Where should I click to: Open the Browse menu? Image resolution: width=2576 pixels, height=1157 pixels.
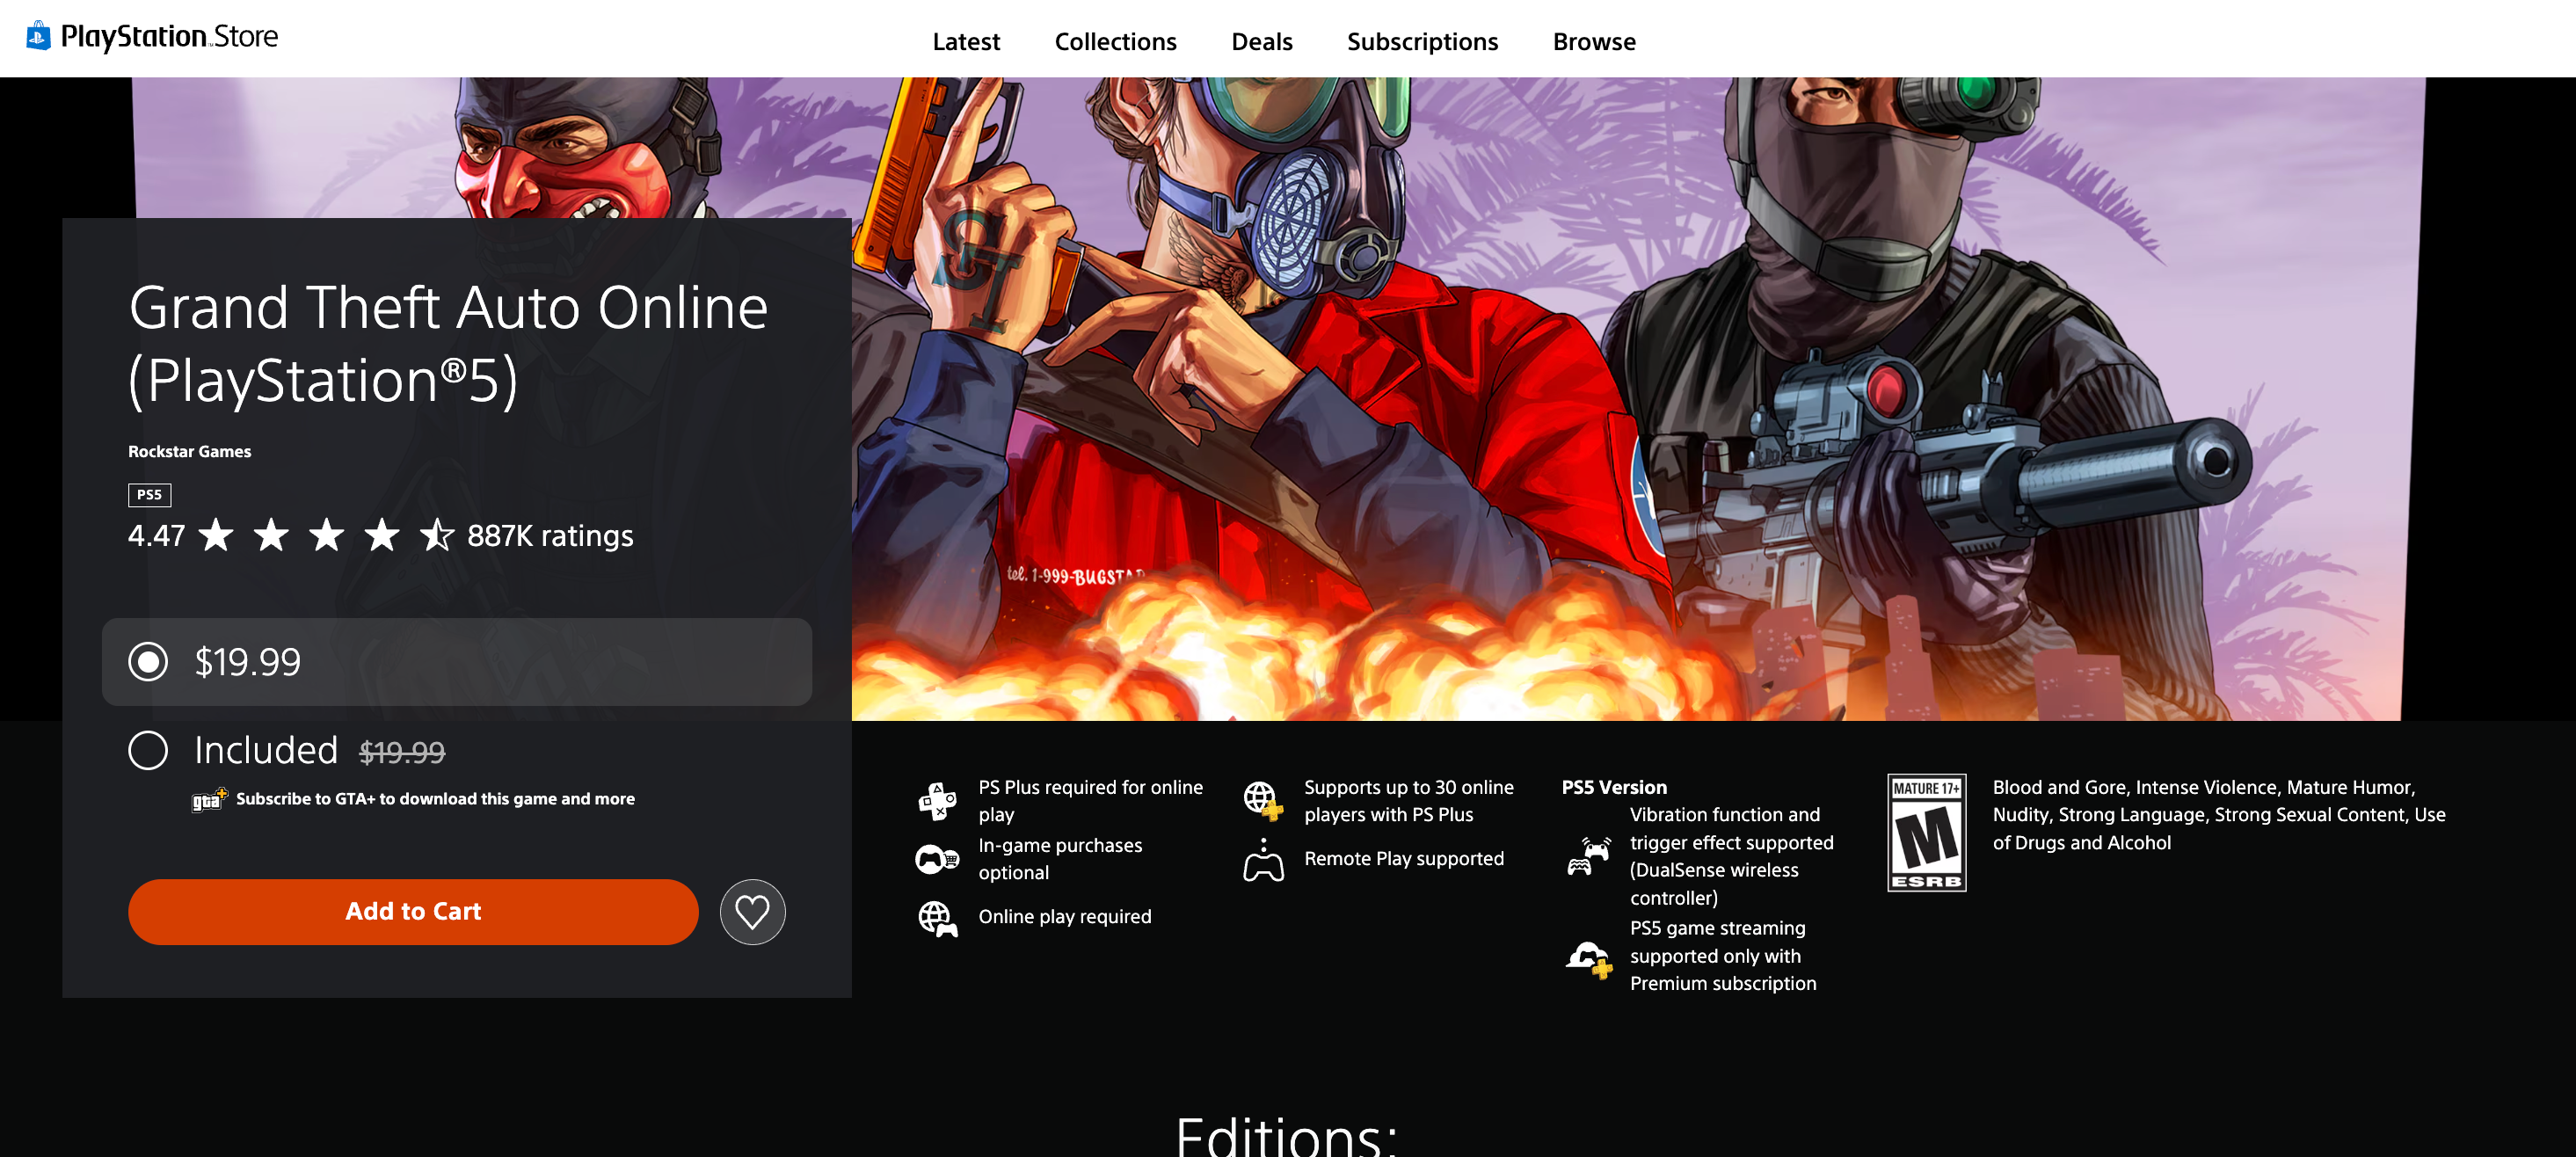pos(1592,41)
